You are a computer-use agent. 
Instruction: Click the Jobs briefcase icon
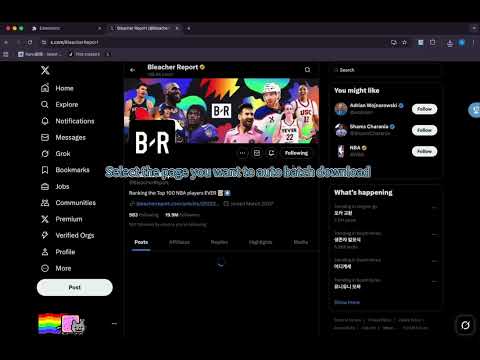click(45, 186)
